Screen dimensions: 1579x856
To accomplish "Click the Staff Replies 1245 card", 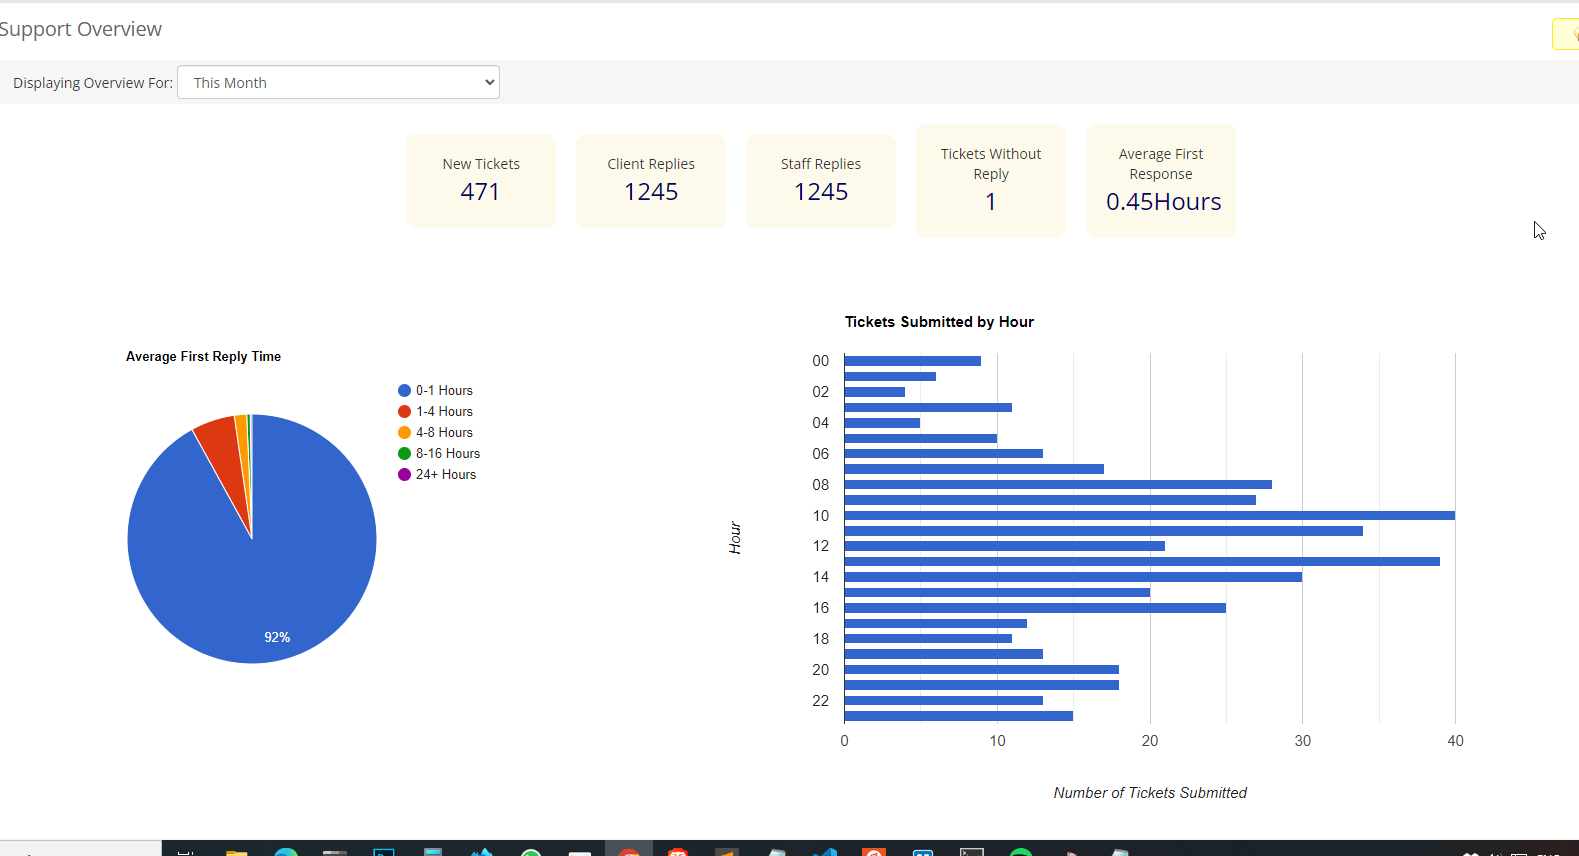I will pos(821,180).
